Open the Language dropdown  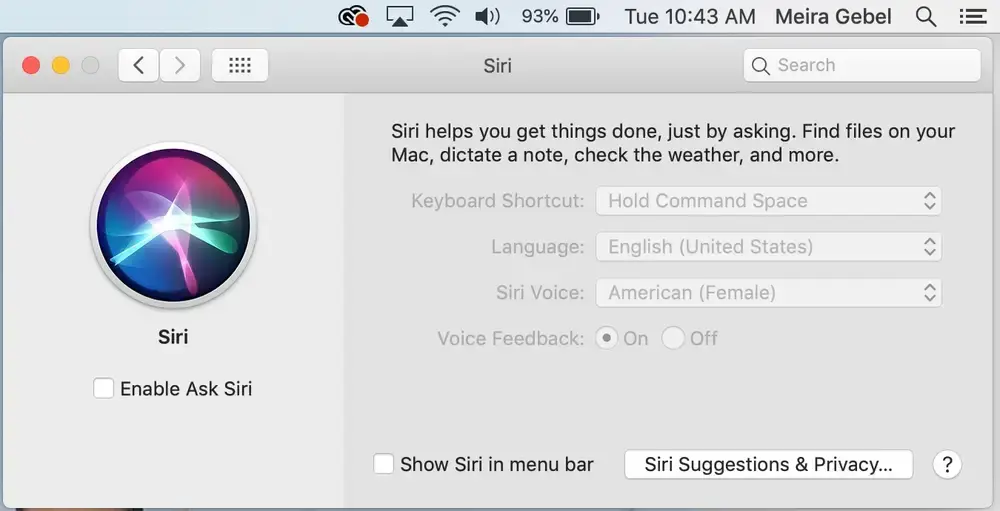[768, 247]
